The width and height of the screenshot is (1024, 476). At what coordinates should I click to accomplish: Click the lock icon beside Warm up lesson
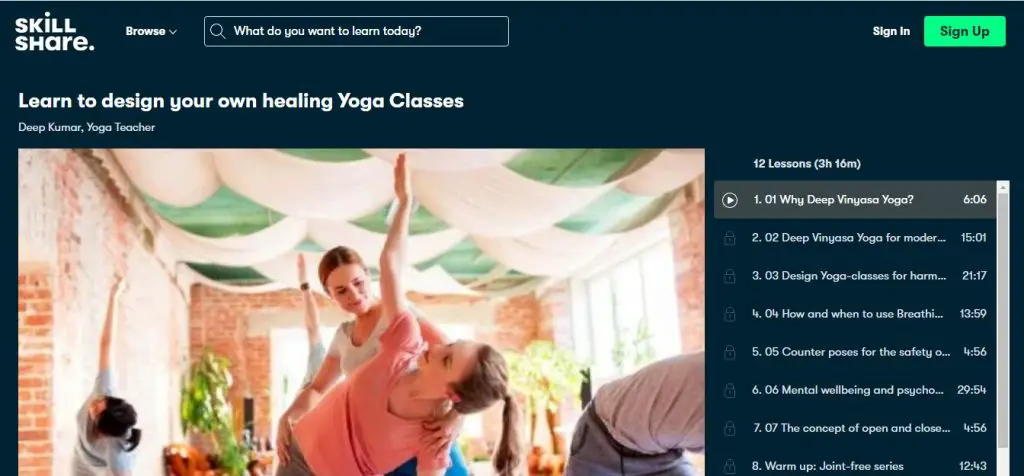click(729, 466)
